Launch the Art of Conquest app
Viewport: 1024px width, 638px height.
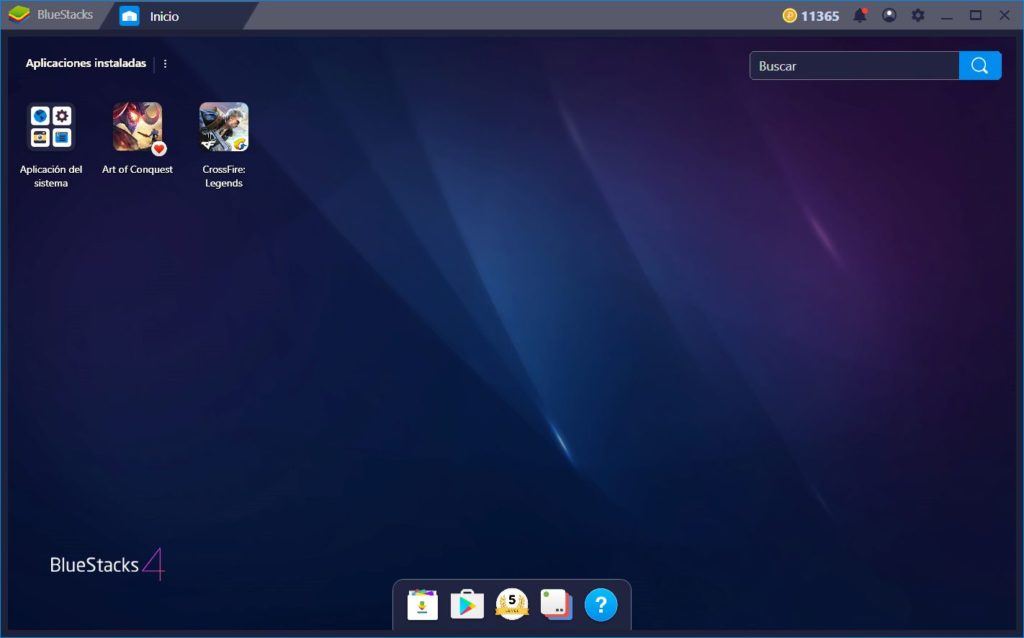pyautogui.click(x=137, y=125)
